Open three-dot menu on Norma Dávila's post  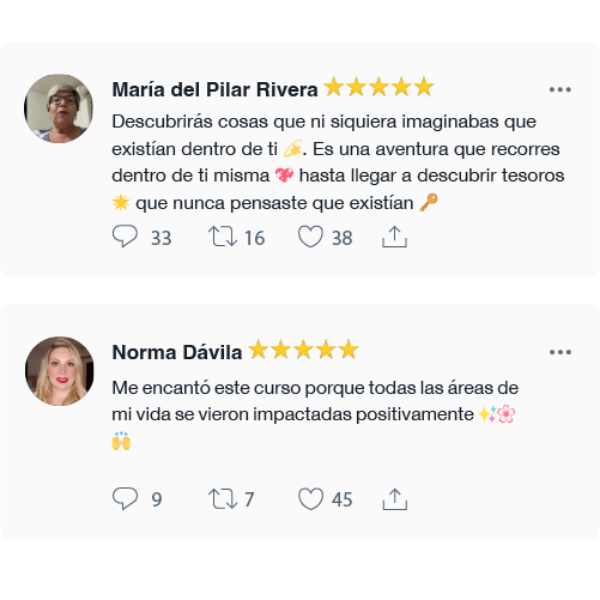coord(560,352)
